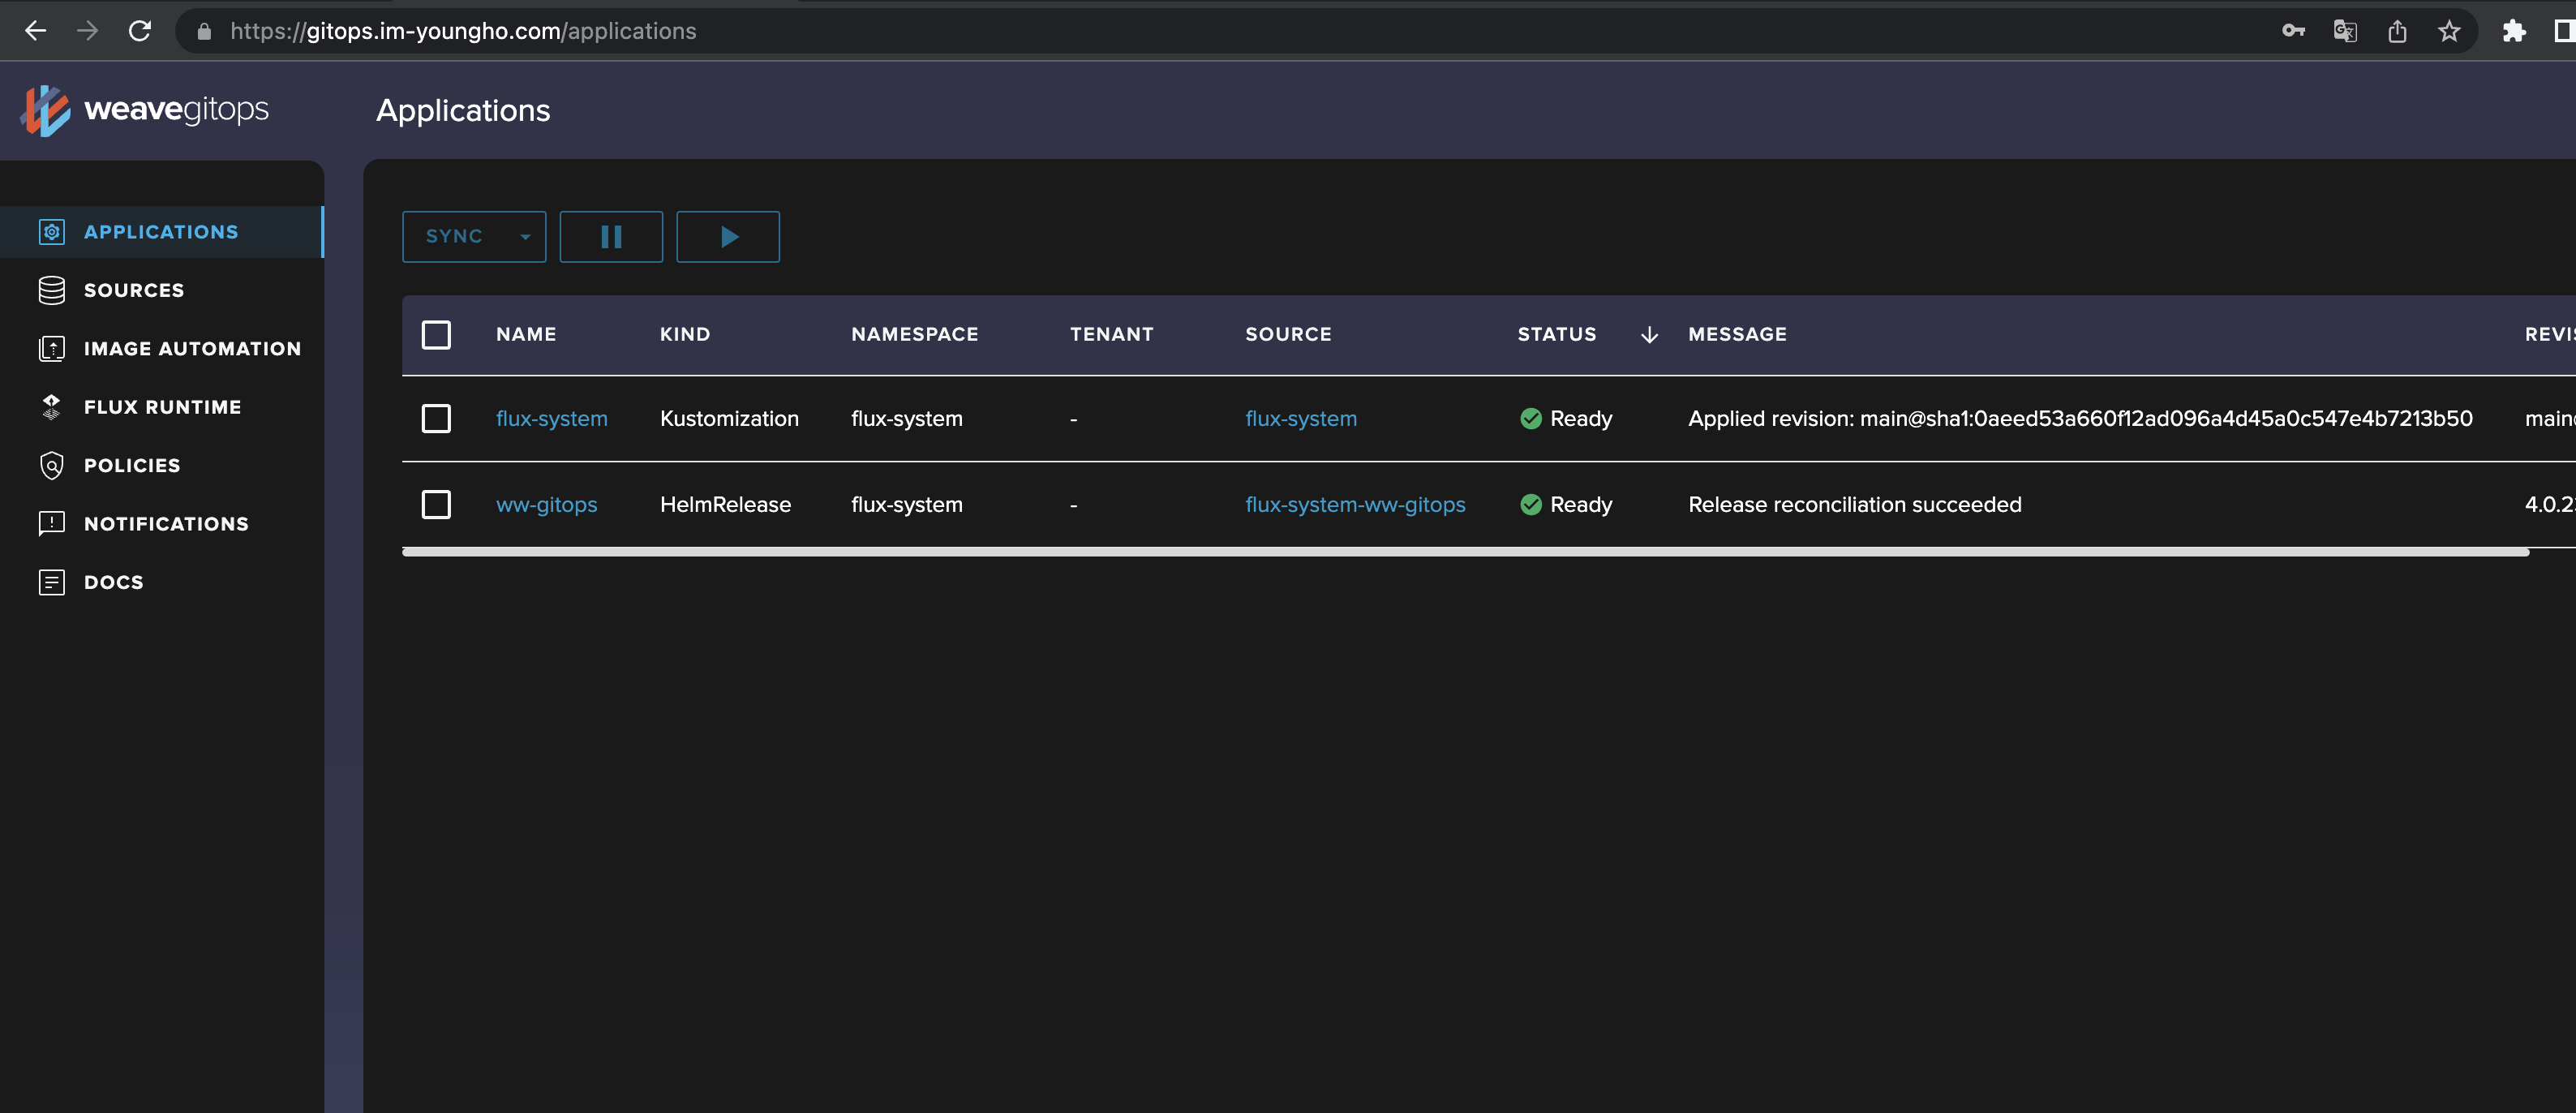Click the pause reconciliation button
Screen dimensions: 2576x1113
611,237
